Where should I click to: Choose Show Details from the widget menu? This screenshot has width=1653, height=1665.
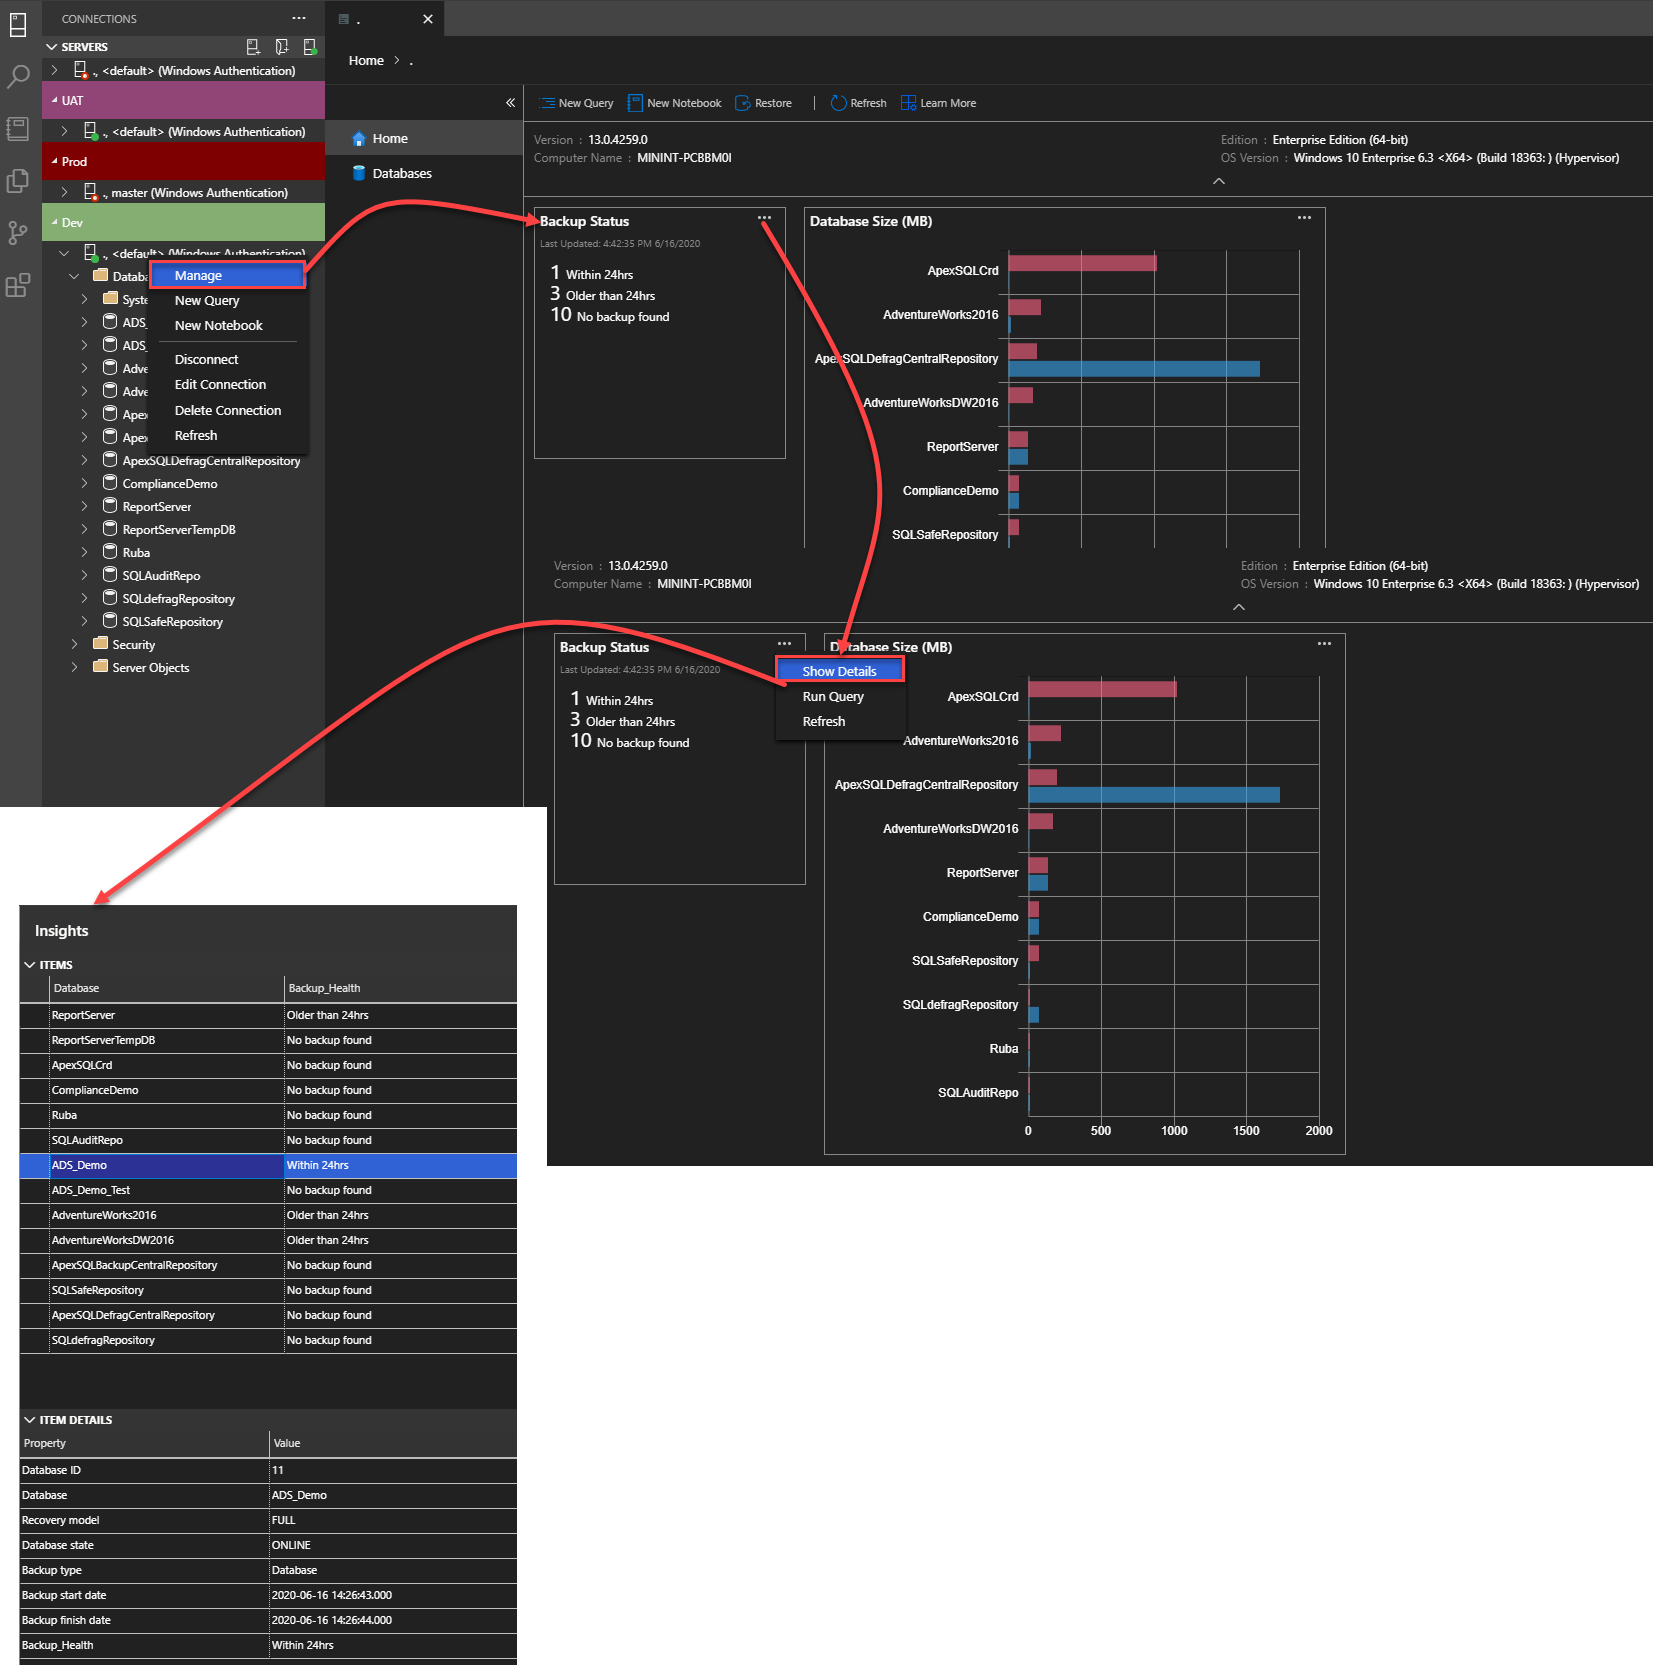point(840,671)
